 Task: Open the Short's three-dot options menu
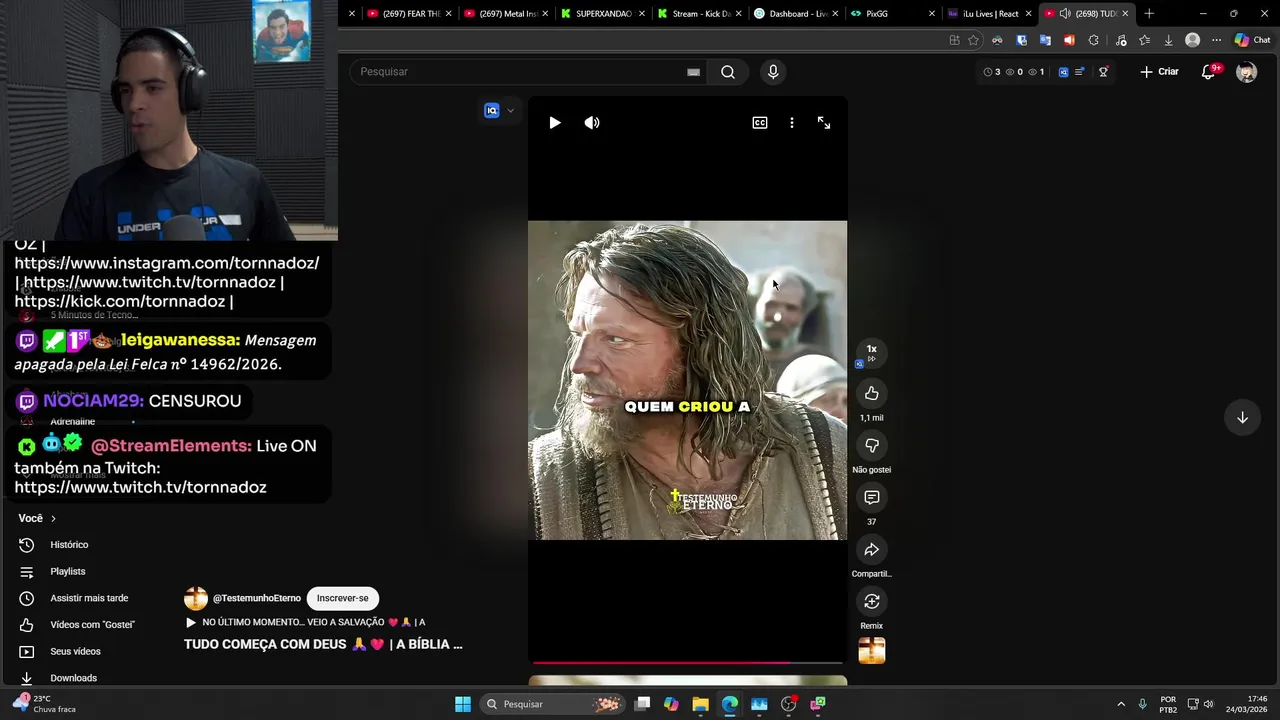792,123
